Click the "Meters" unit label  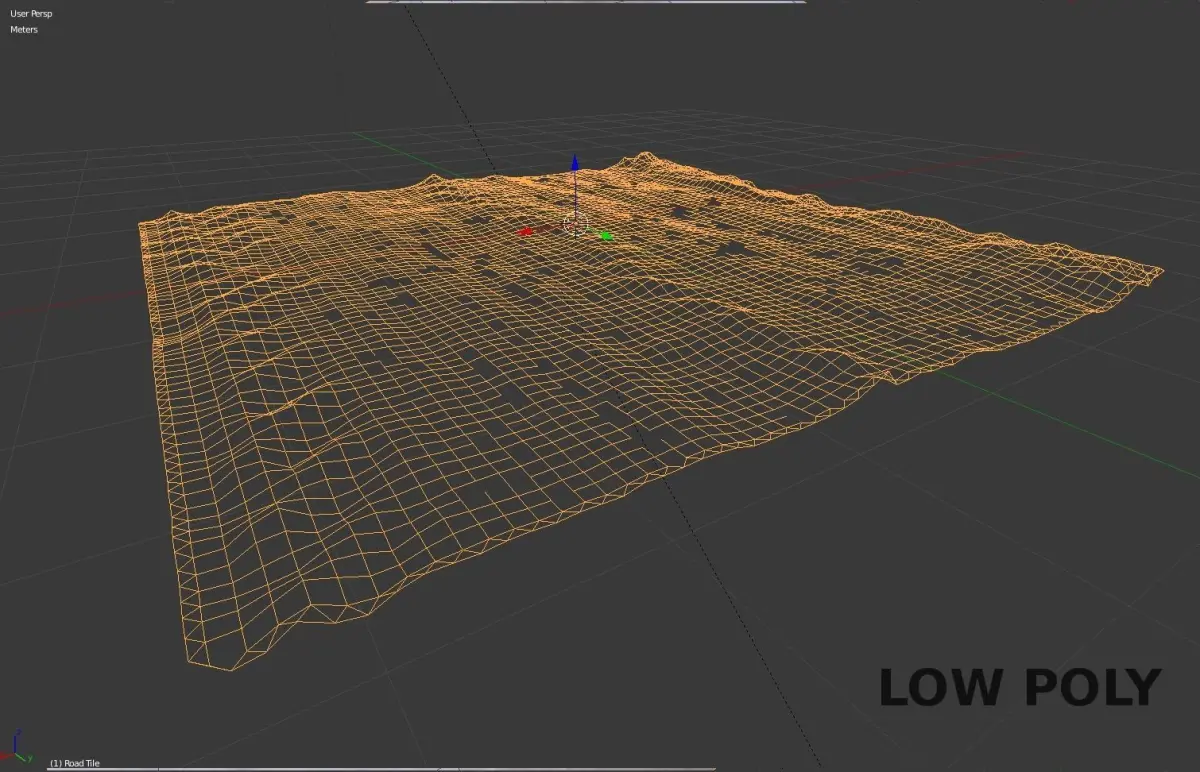25,29
